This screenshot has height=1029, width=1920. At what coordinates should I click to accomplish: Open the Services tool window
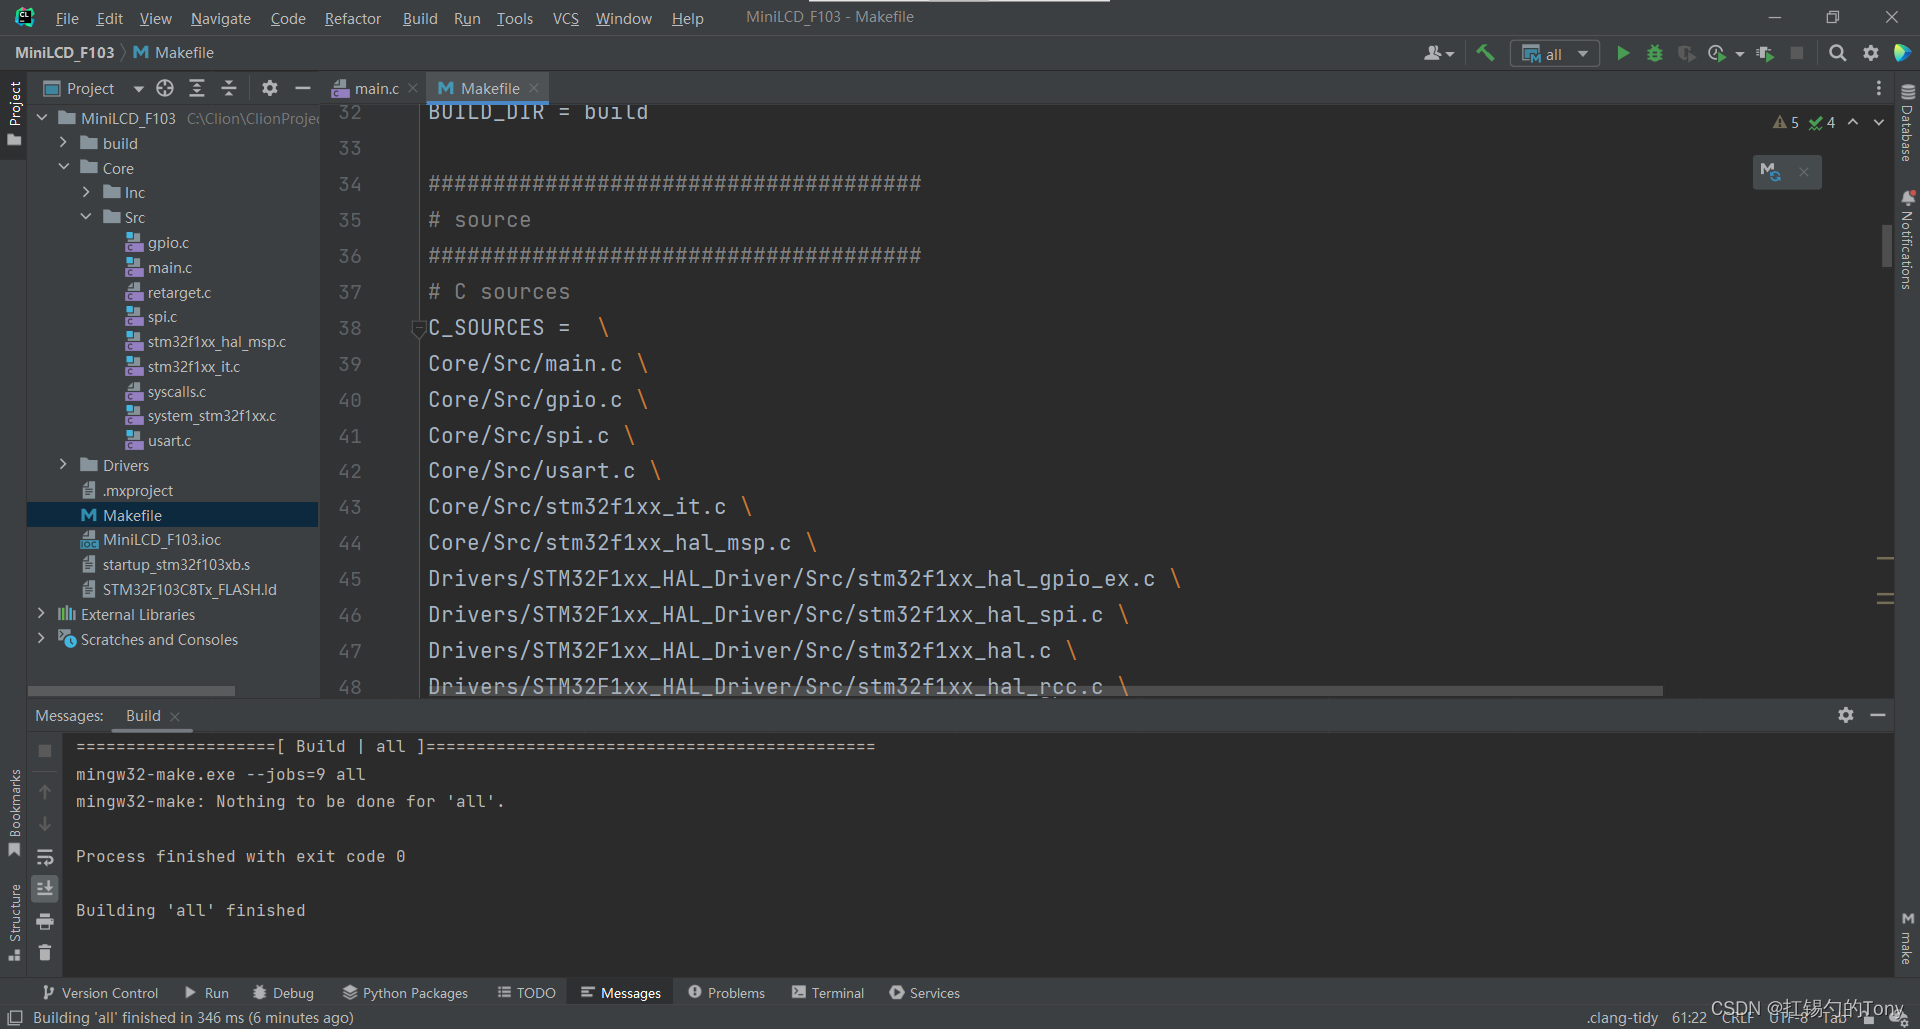coord(925,993)
